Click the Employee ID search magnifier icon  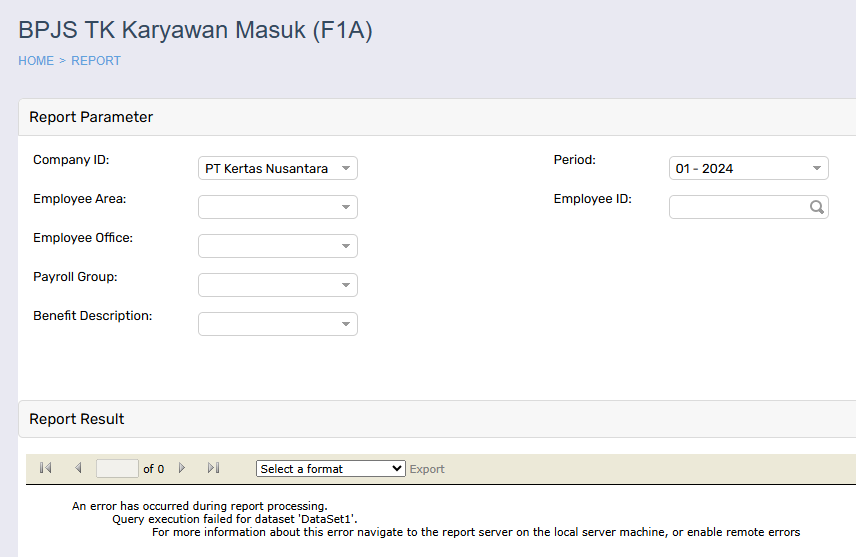[816, 207]
